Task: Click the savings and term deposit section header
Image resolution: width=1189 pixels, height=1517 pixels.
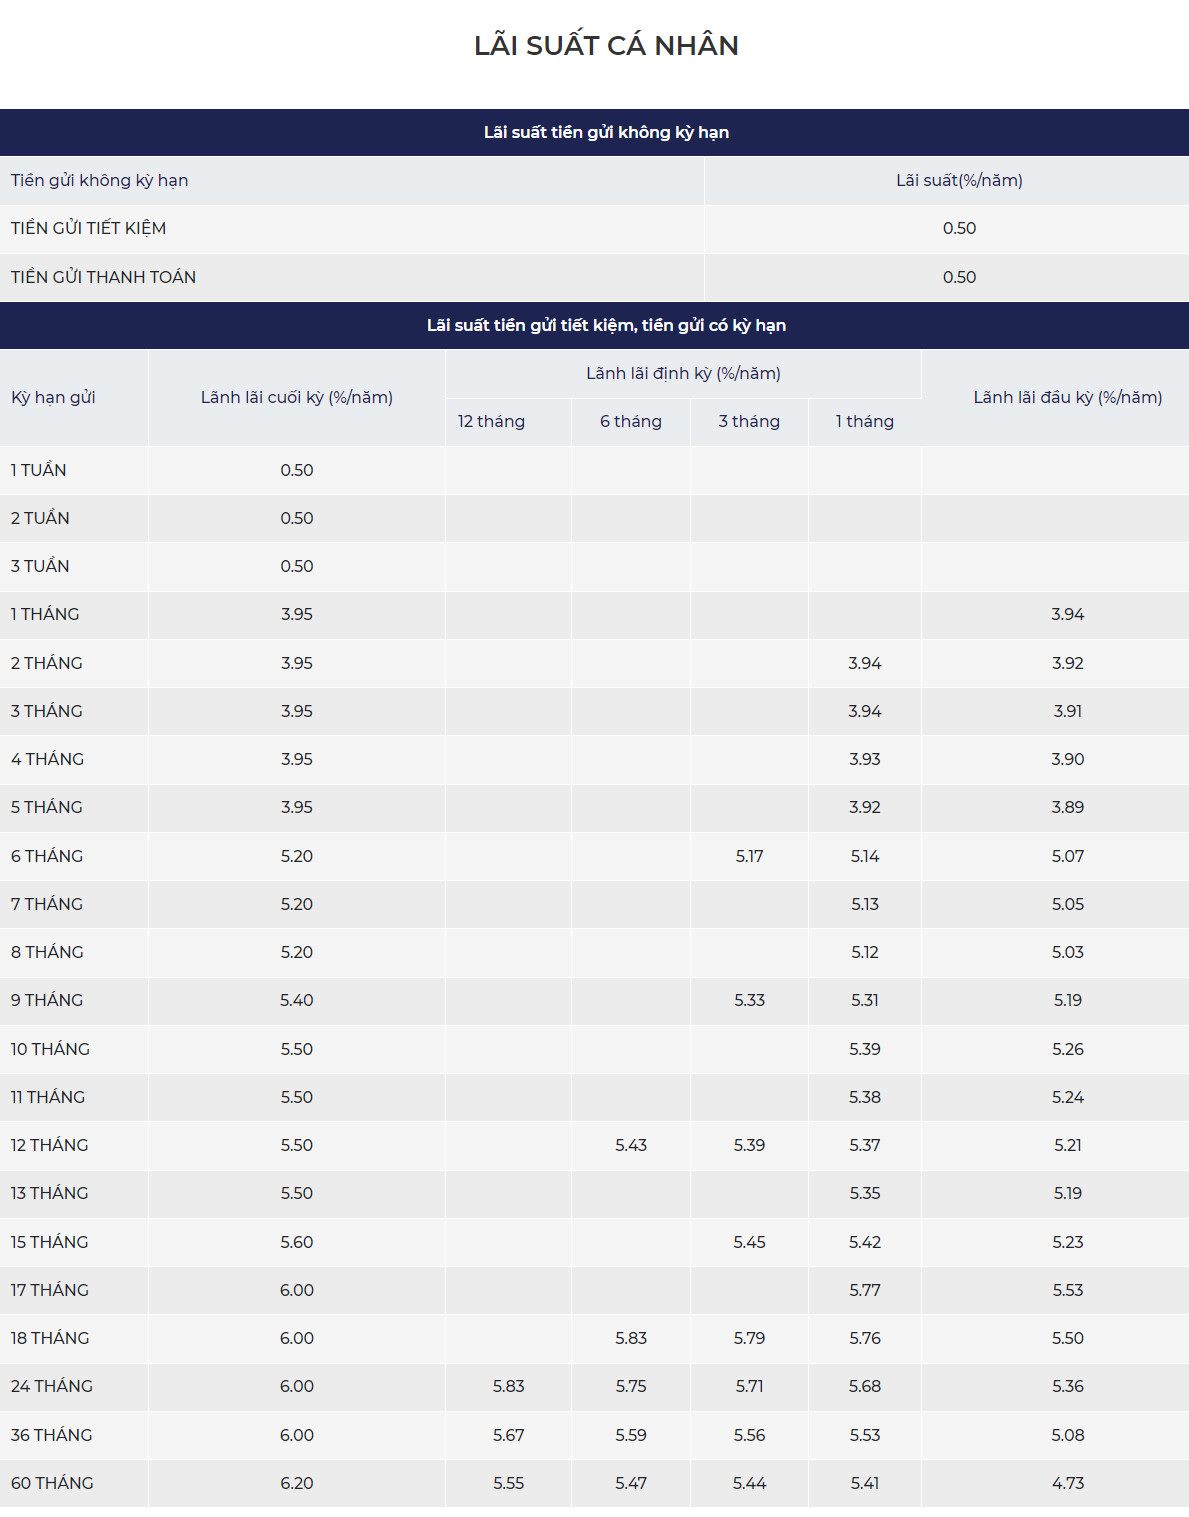Action: coord(606,325)
